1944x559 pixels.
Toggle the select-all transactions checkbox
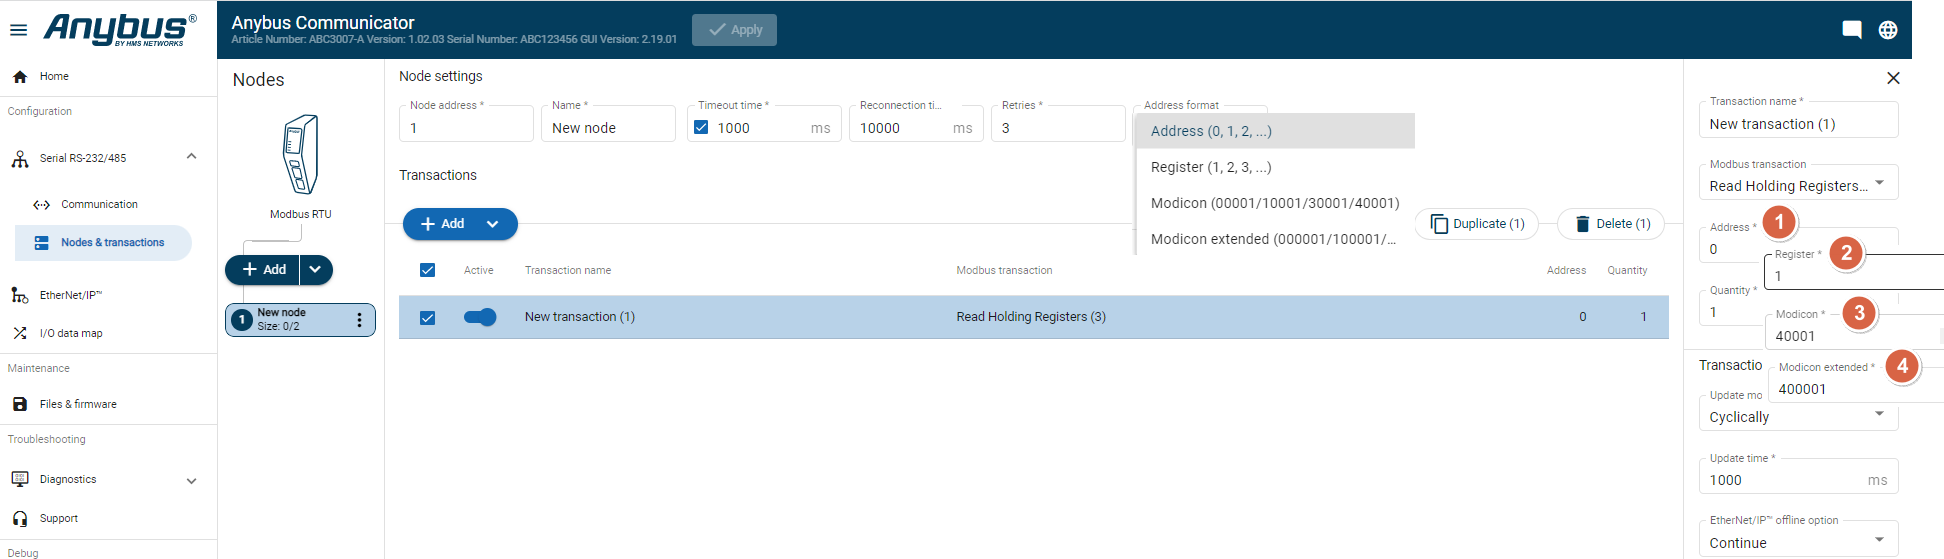pyautogui.click(x=427, y=270)
